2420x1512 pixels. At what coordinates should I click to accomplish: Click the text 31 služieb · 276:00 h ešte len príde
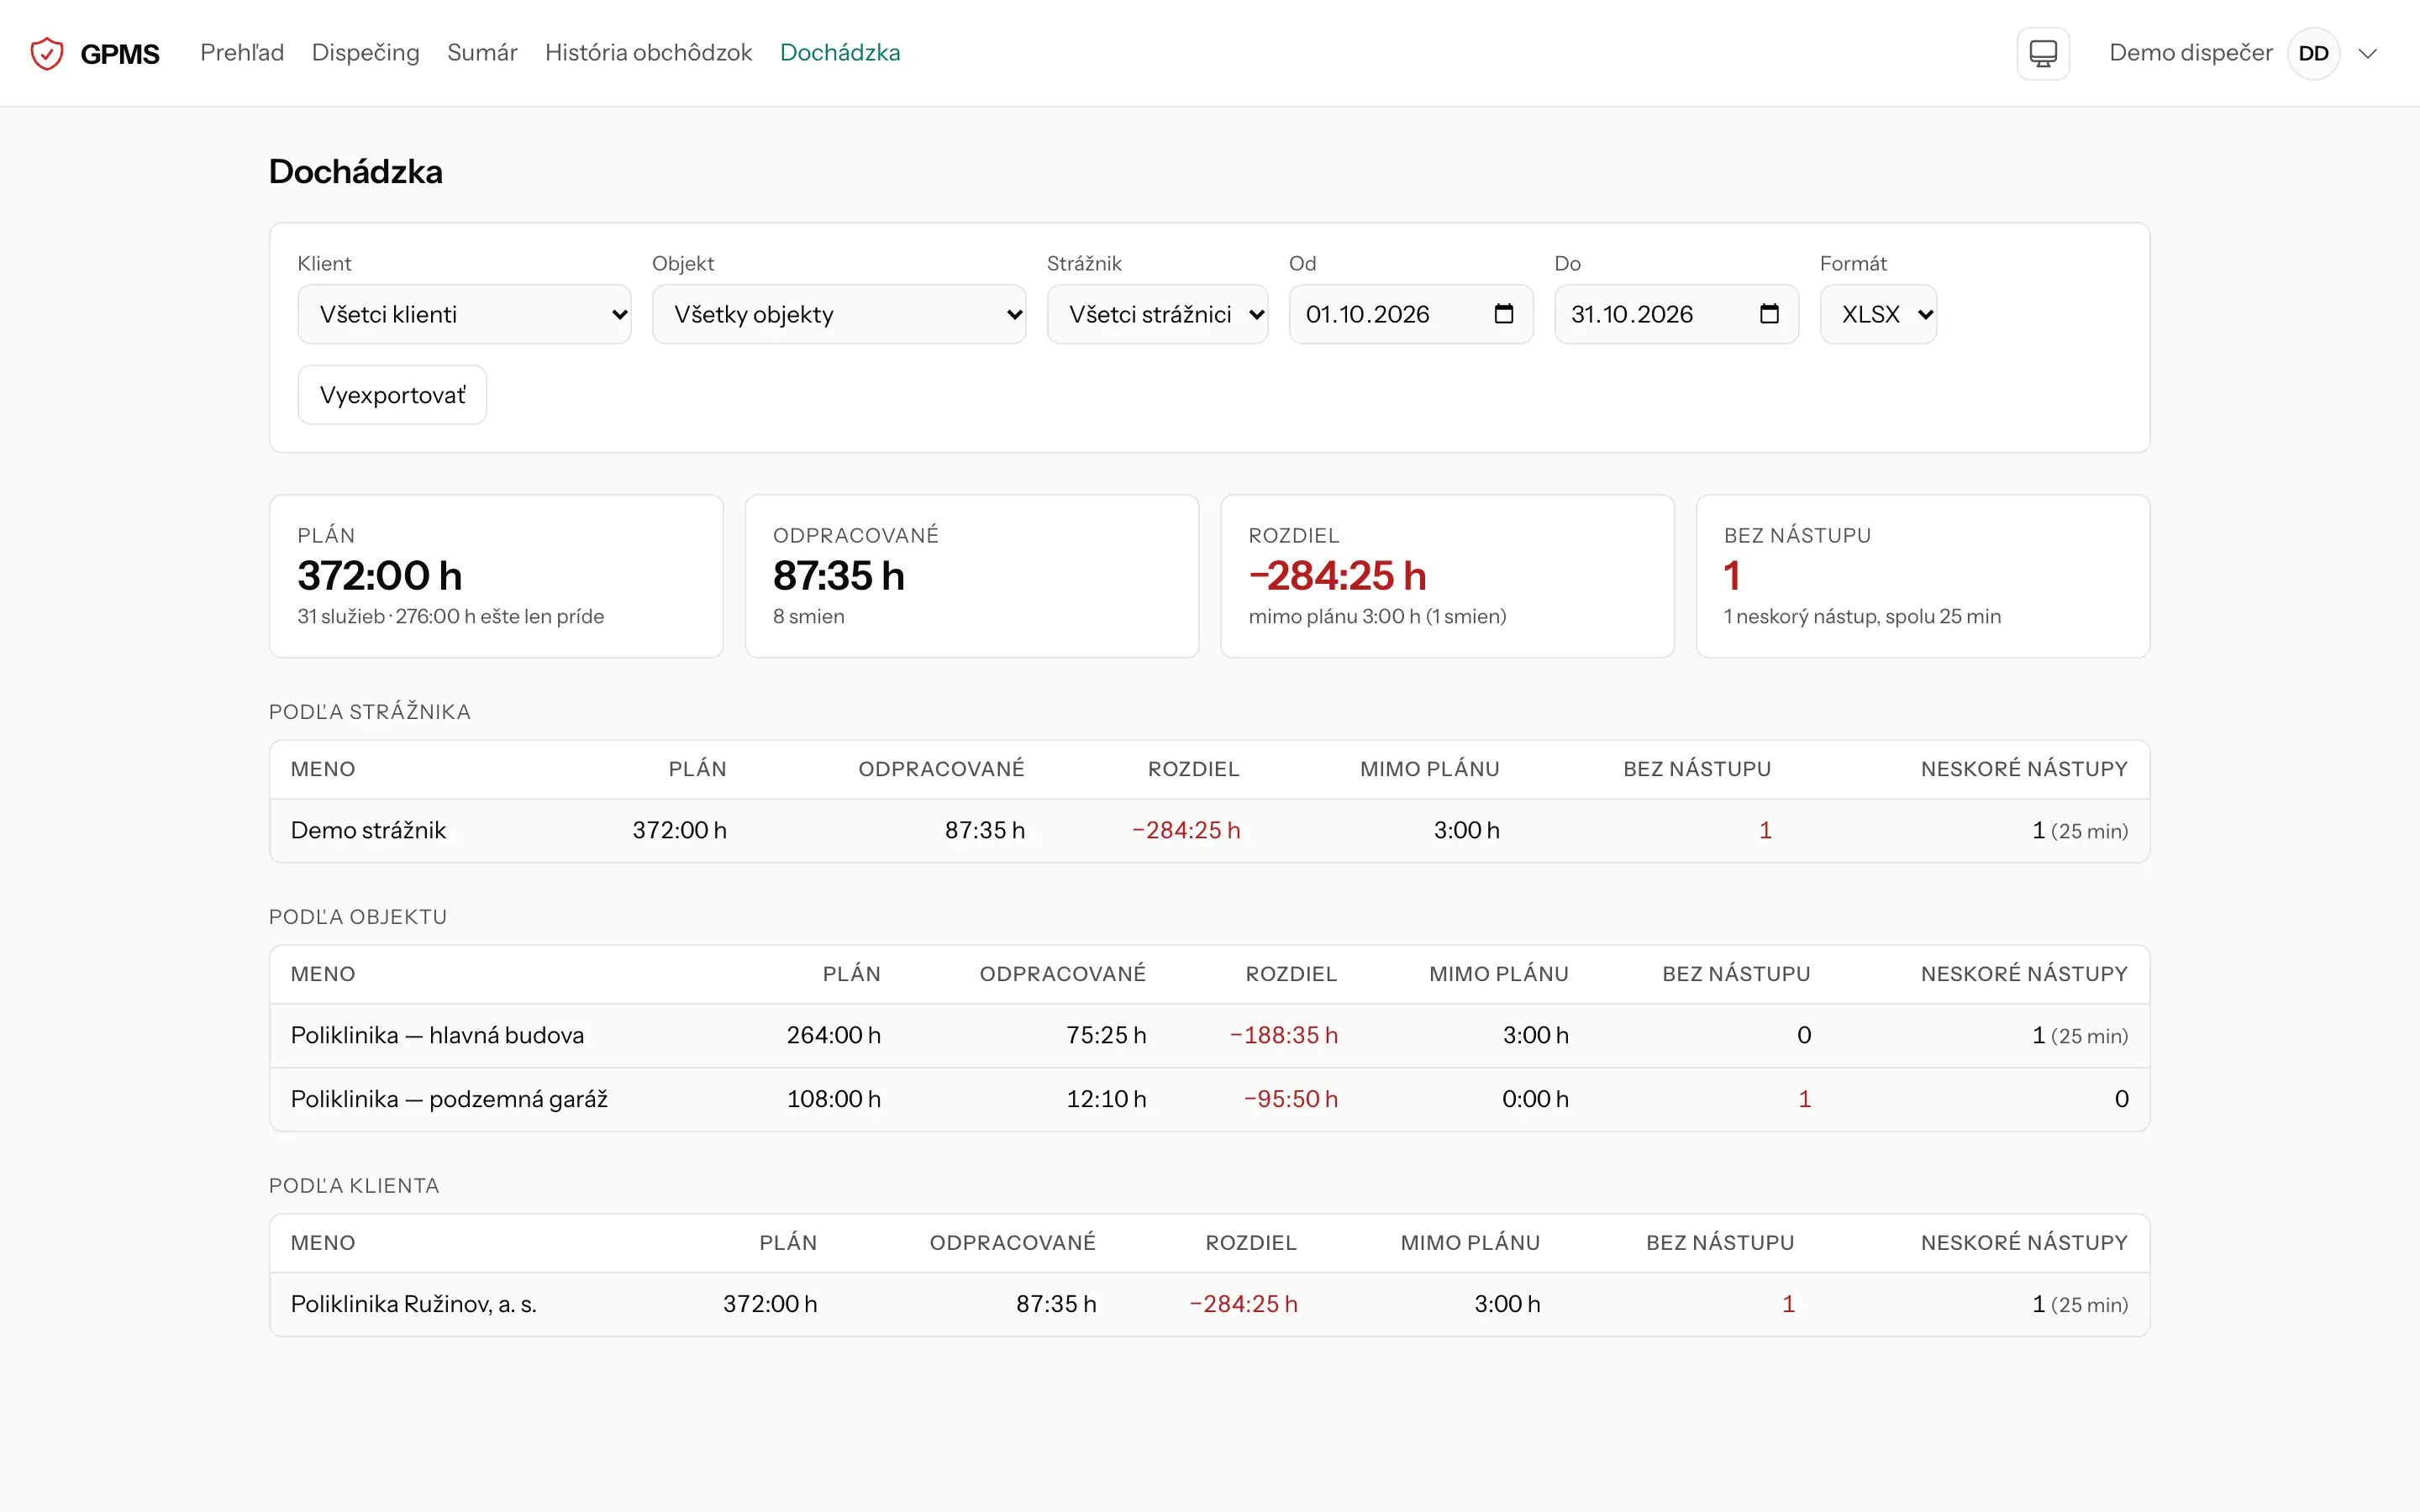pos(450,616)
